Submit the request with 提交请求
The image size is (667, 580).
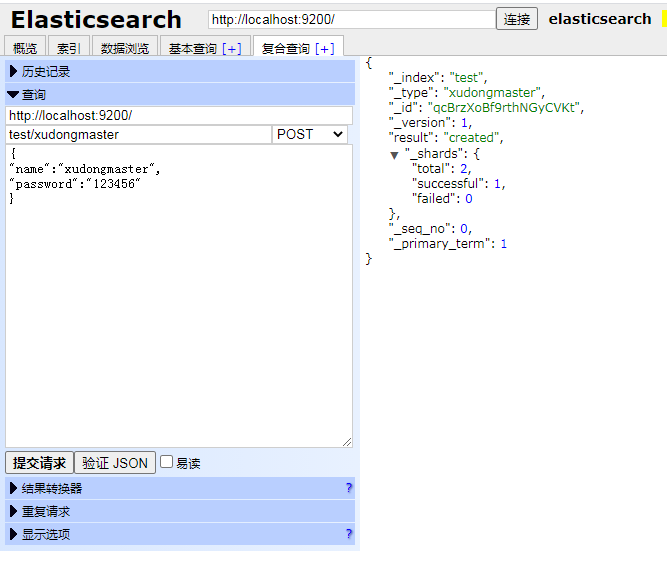point(39,463)
